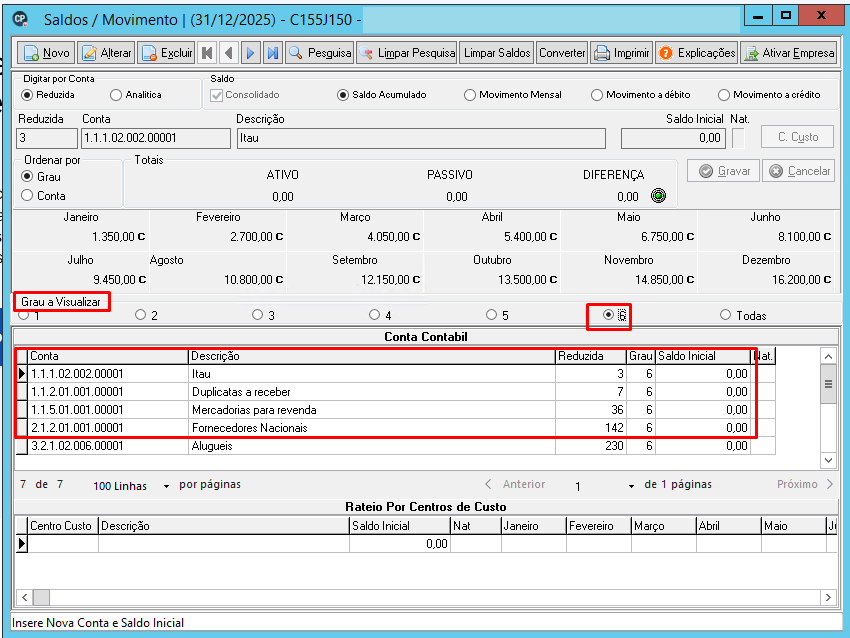Click the Janeiro balance value 1.350,00
Viewport: 850px width, 638px height.
coord(118,237)
